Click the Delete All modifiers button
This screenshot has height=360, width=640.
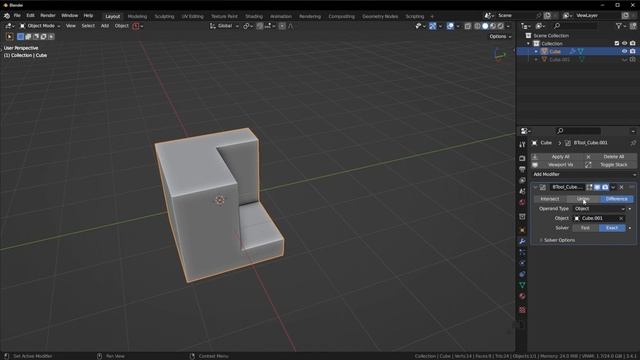(x=610, y=157)
